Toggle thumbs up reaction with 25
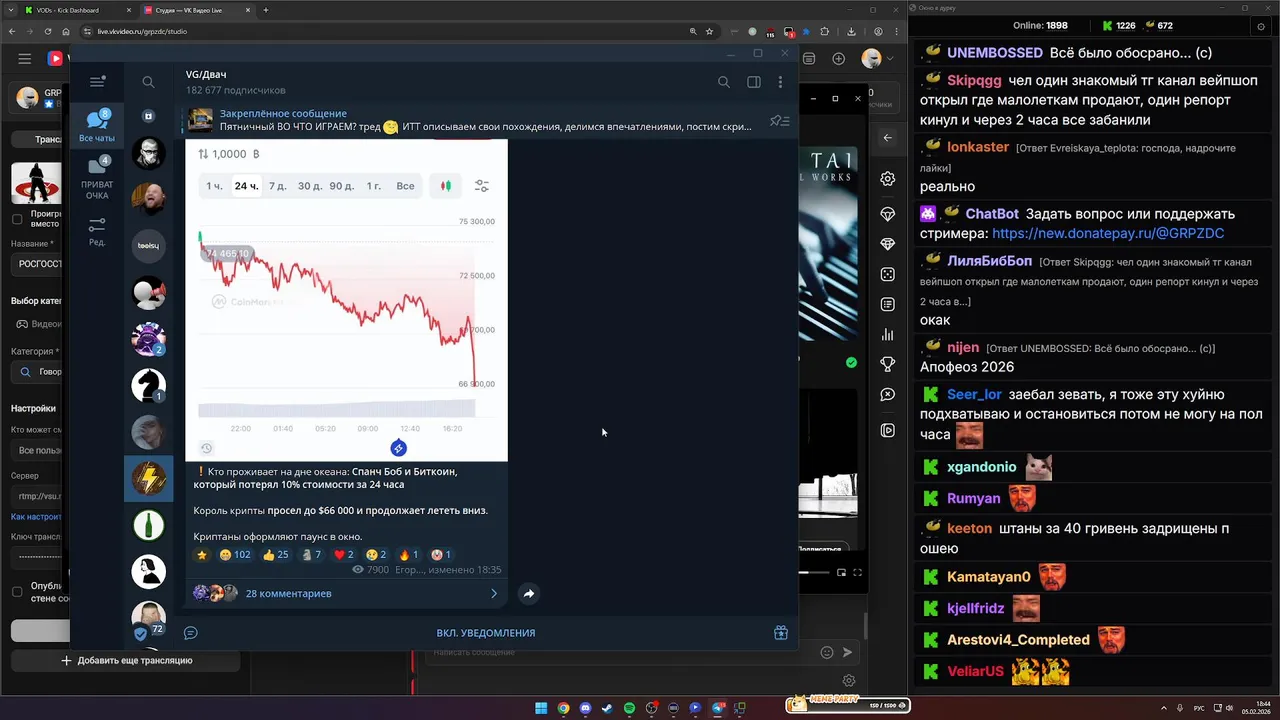Screen dimensions: 1280x720 point(275,554)
